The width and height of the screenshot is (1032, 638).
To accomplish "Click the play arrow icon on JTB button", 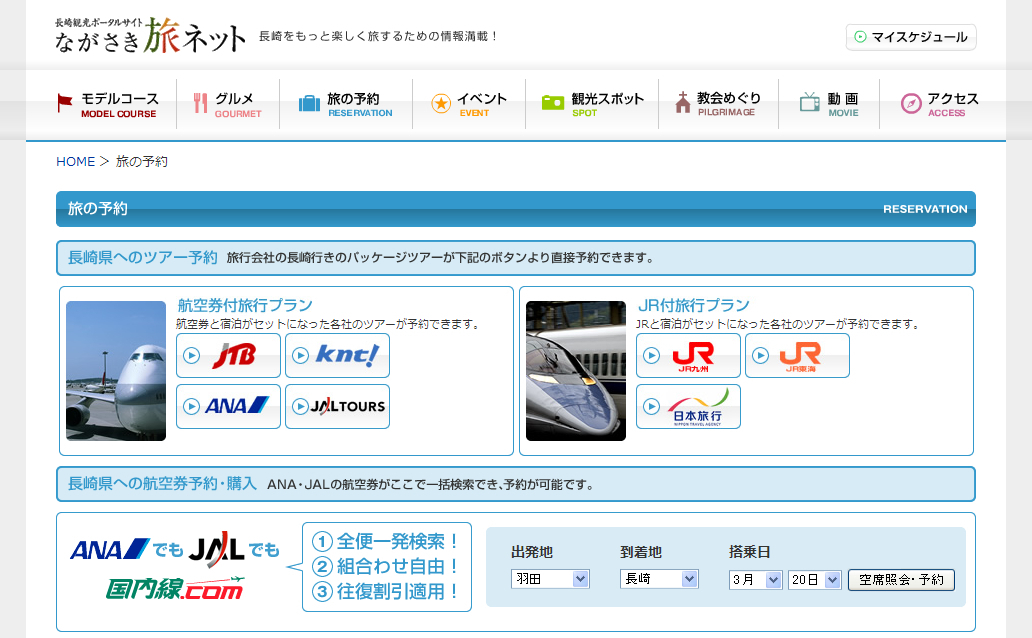I will (x=192, y=356).
